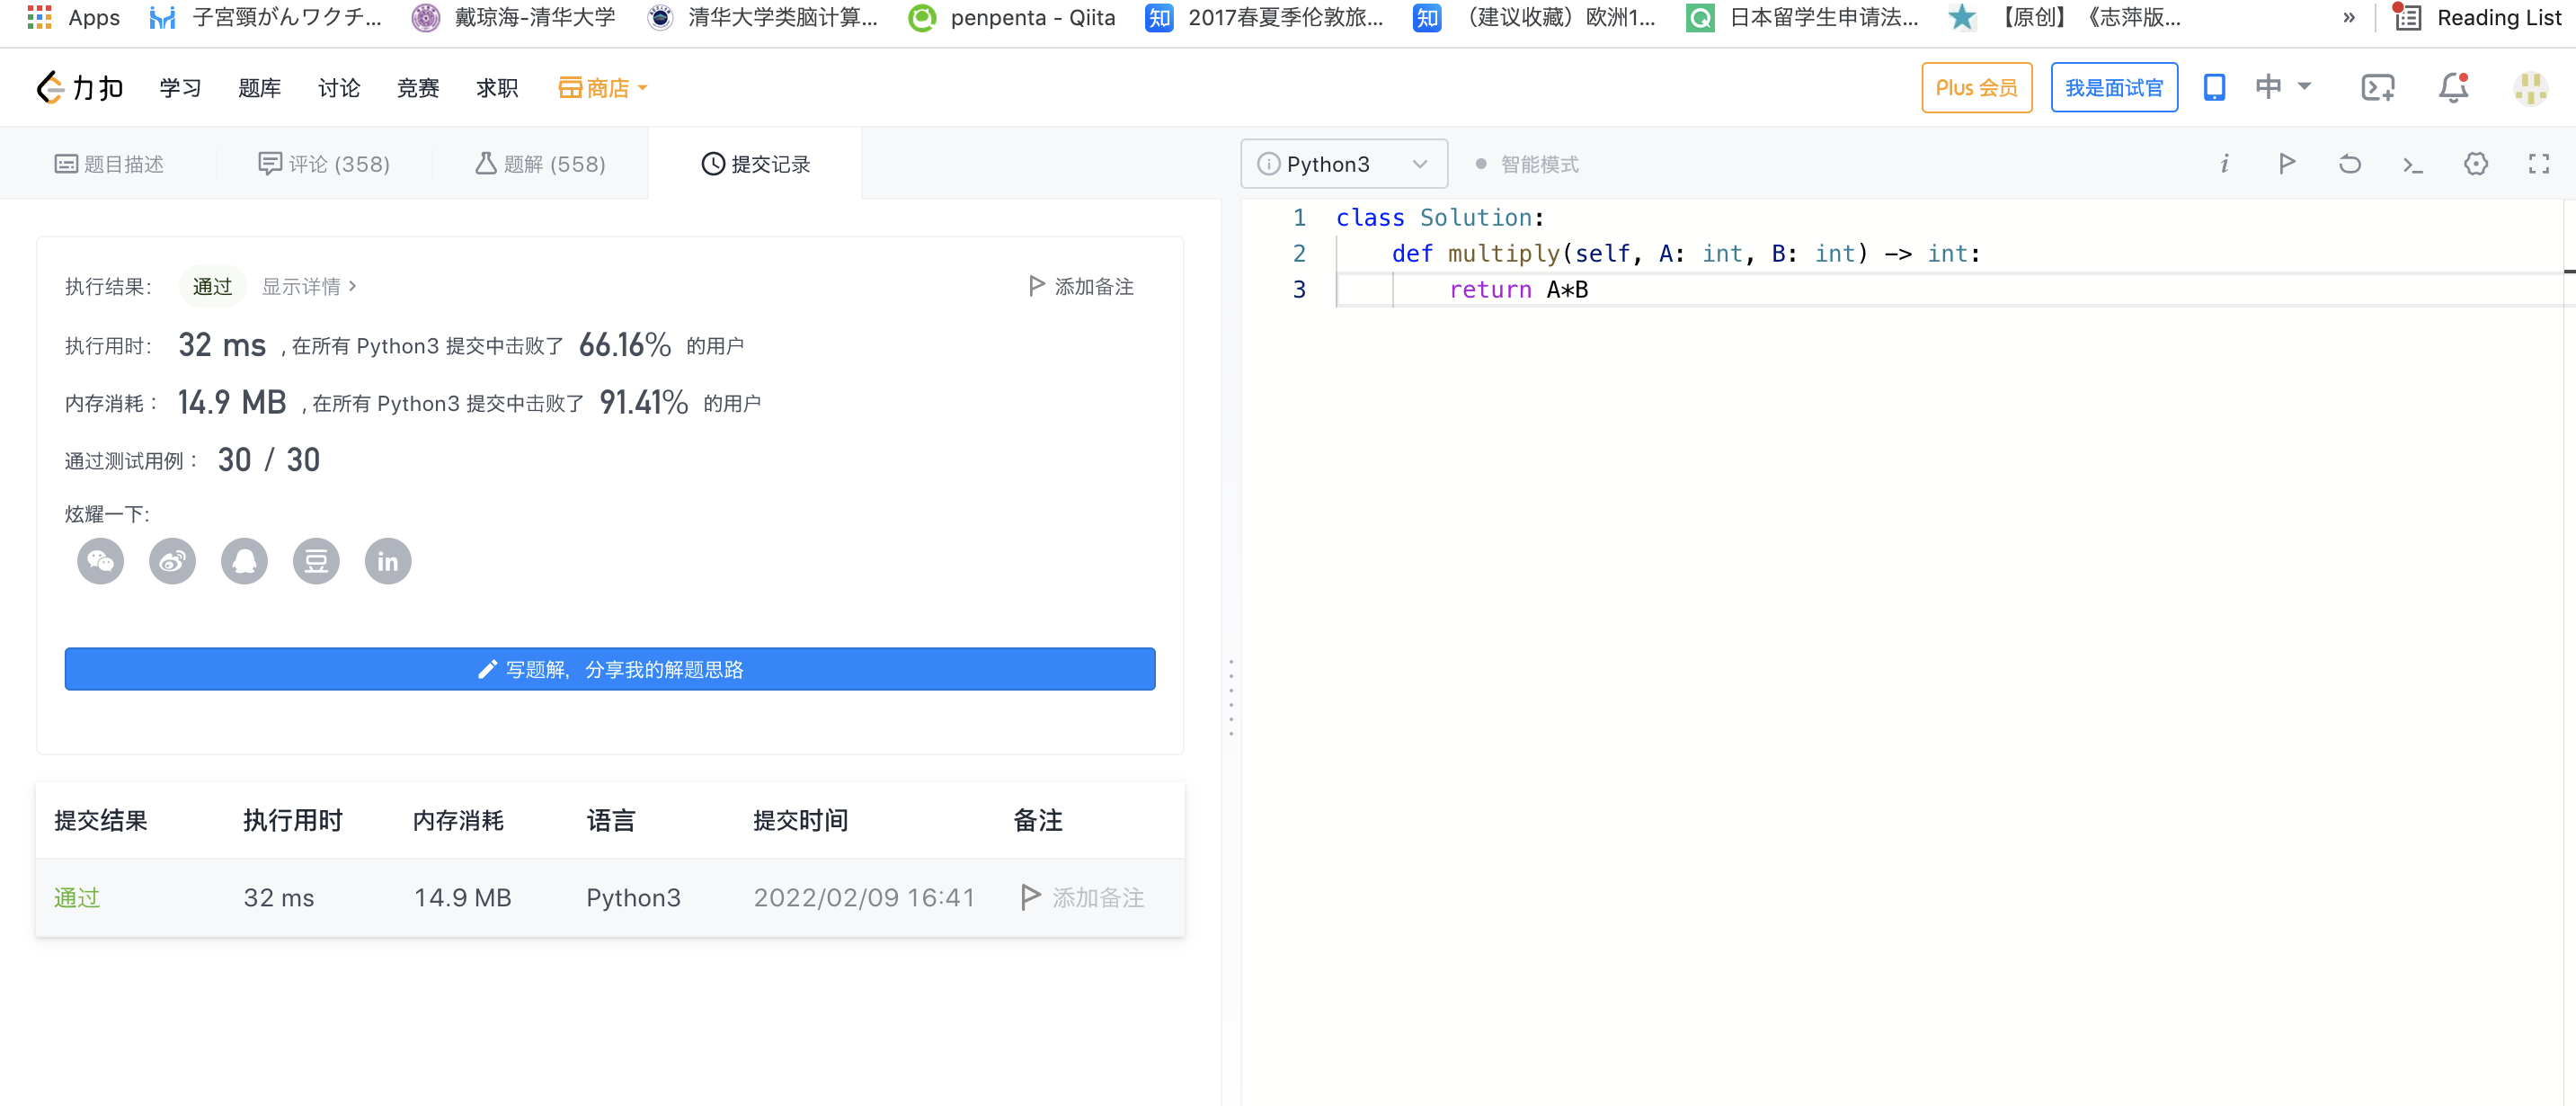This screenshot has width=2576, height=1106.
Task: Click the 我是面试官 button
Action: (x=2114, y=88)
